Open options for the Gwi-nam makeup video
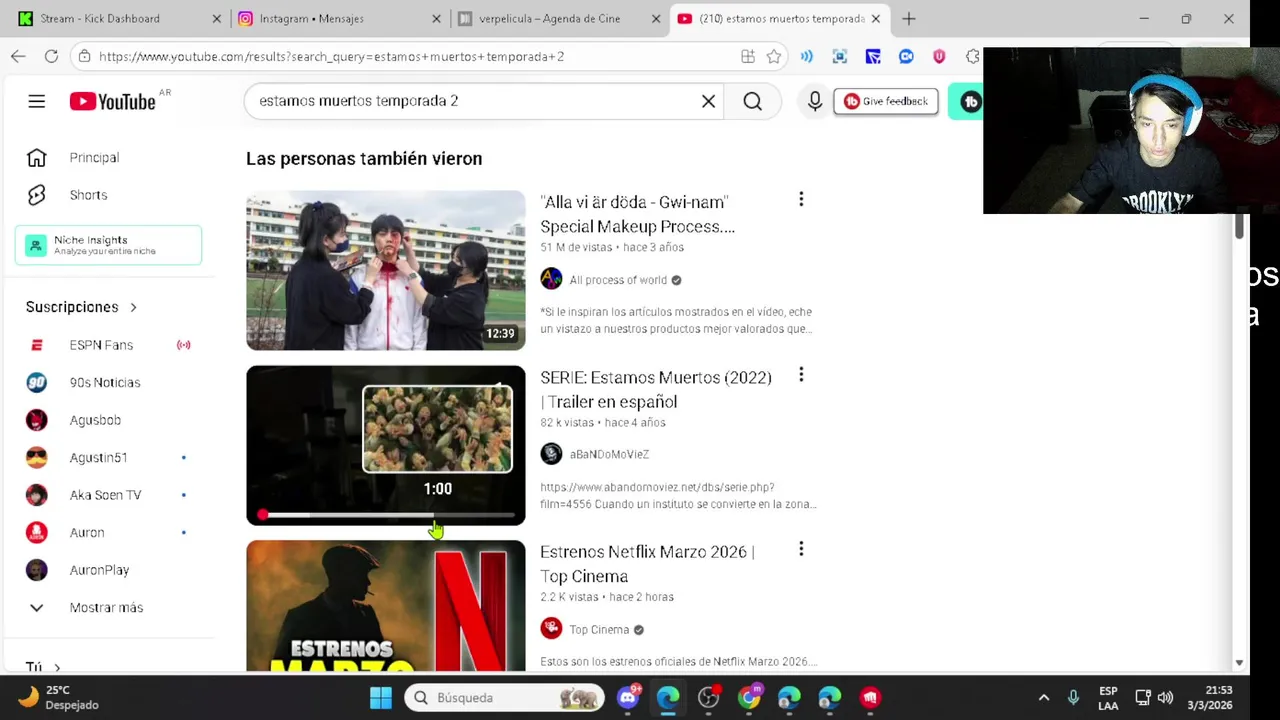The image size is (1280, 720). point(801,200)
